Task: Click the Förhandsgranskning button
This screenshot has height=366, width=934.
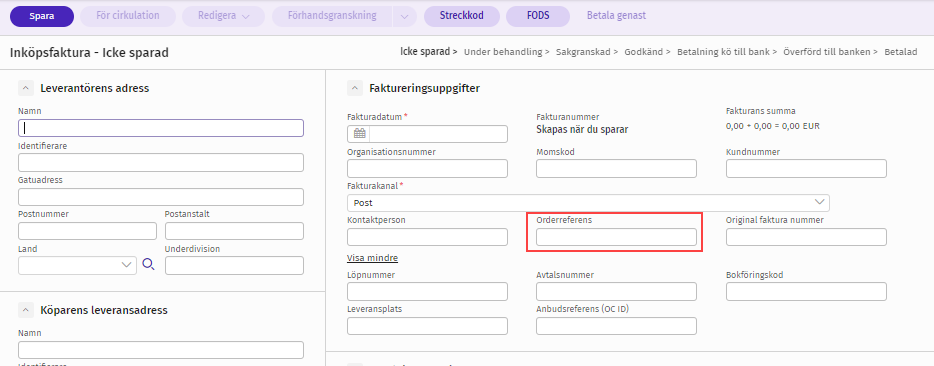Action: [x=332, y=16]
